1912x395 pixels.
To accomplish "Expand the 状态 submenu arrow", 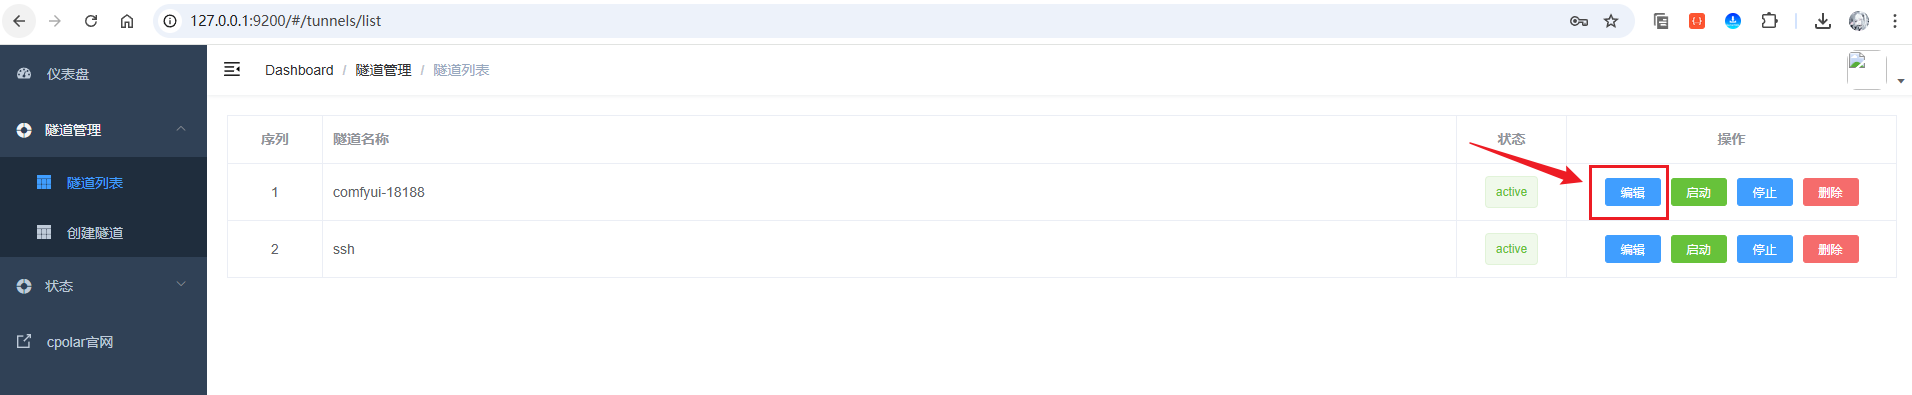I will click(x=181, y=285).
